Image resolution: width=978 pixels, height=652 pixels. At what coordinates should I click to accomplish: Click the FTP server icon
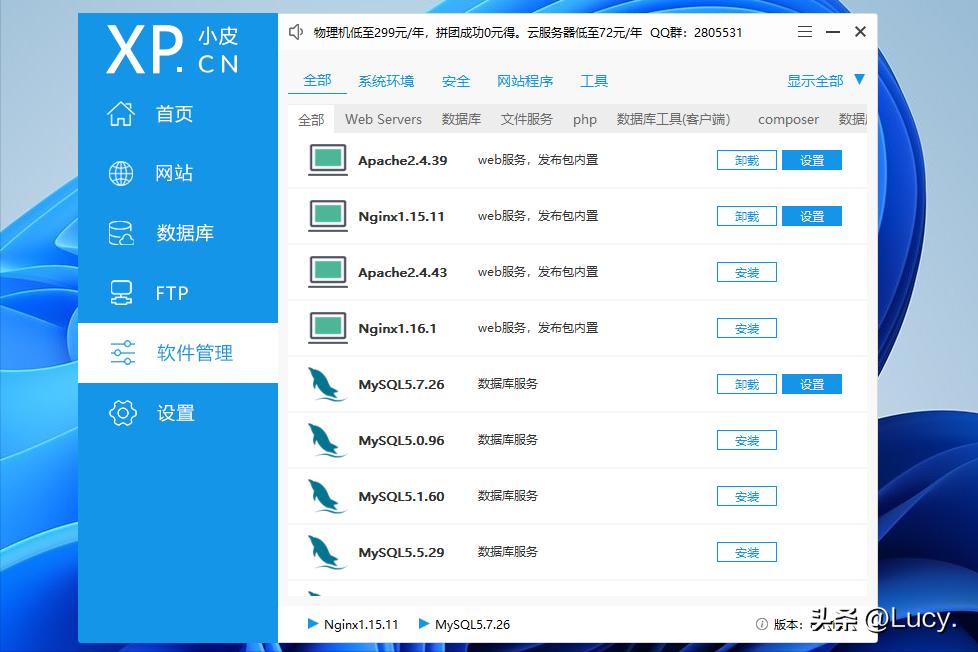pos(121,293)
